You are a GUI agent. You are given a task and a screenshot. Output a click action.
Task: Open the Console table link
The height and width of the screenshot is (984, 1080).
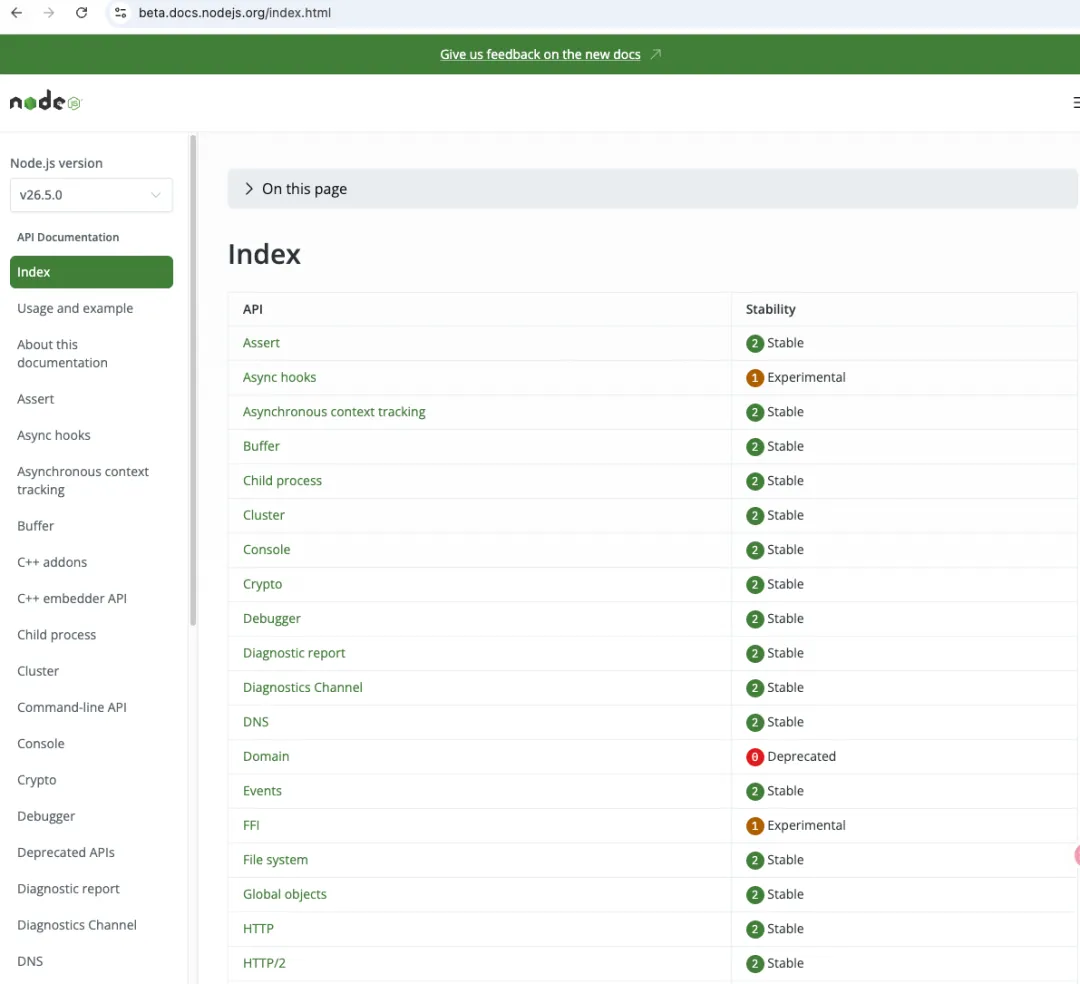point(266,549)
